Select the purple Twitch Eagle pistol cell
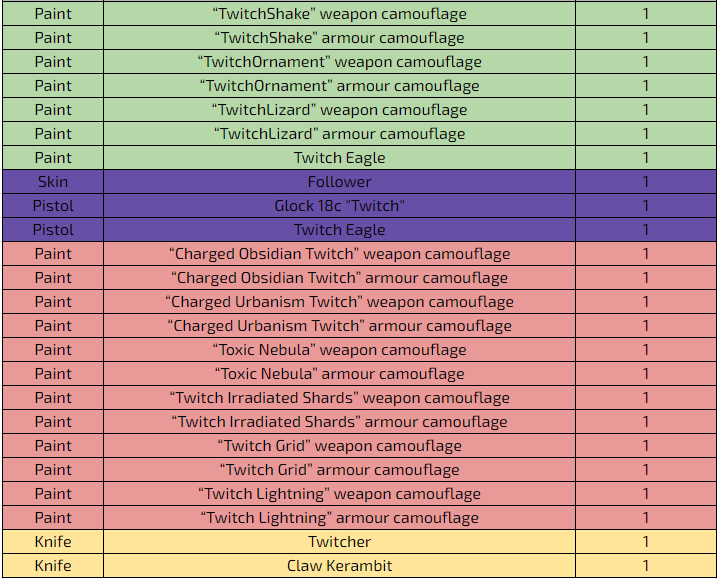Viewport: 717px width, 579px height. tap(339, 230)
